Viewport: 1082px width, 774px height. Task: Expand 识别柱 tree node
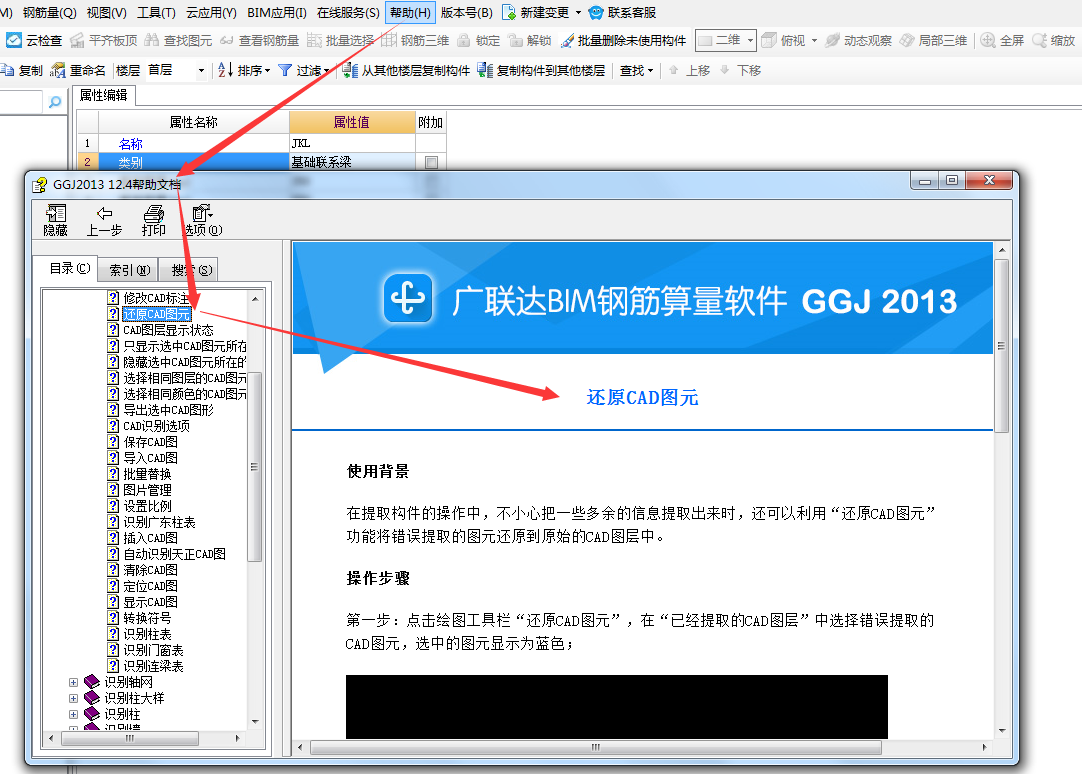coord(73,714)
